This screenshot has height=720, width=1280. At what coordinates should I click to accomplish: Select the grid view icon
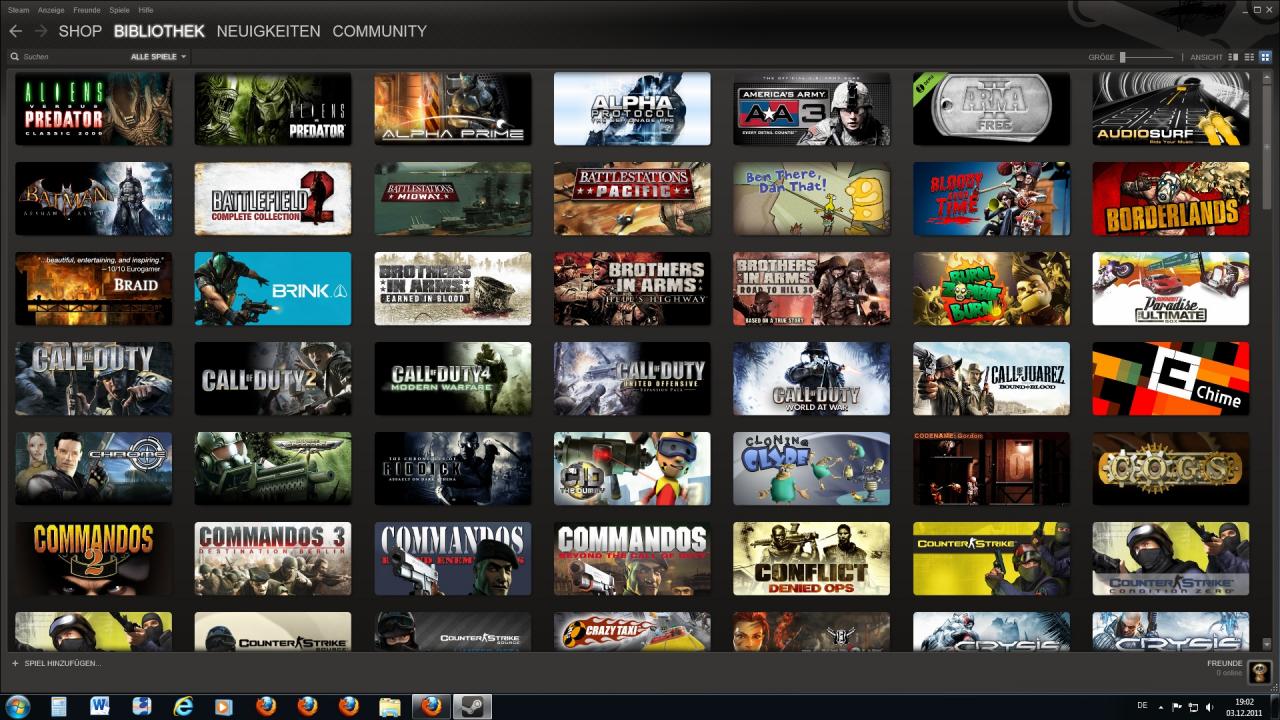[x=1265, y=57]
